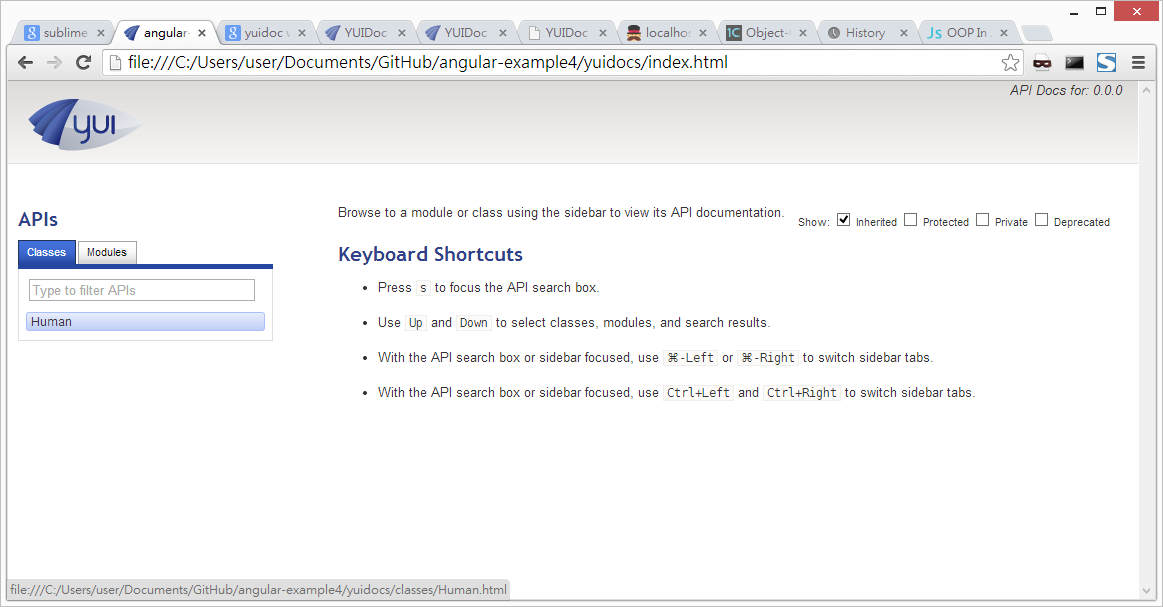Image resolution: width=1163 pixels, height=607 pixels.
Task: Click the browser back arrow
Action: [x=25, y=62]
